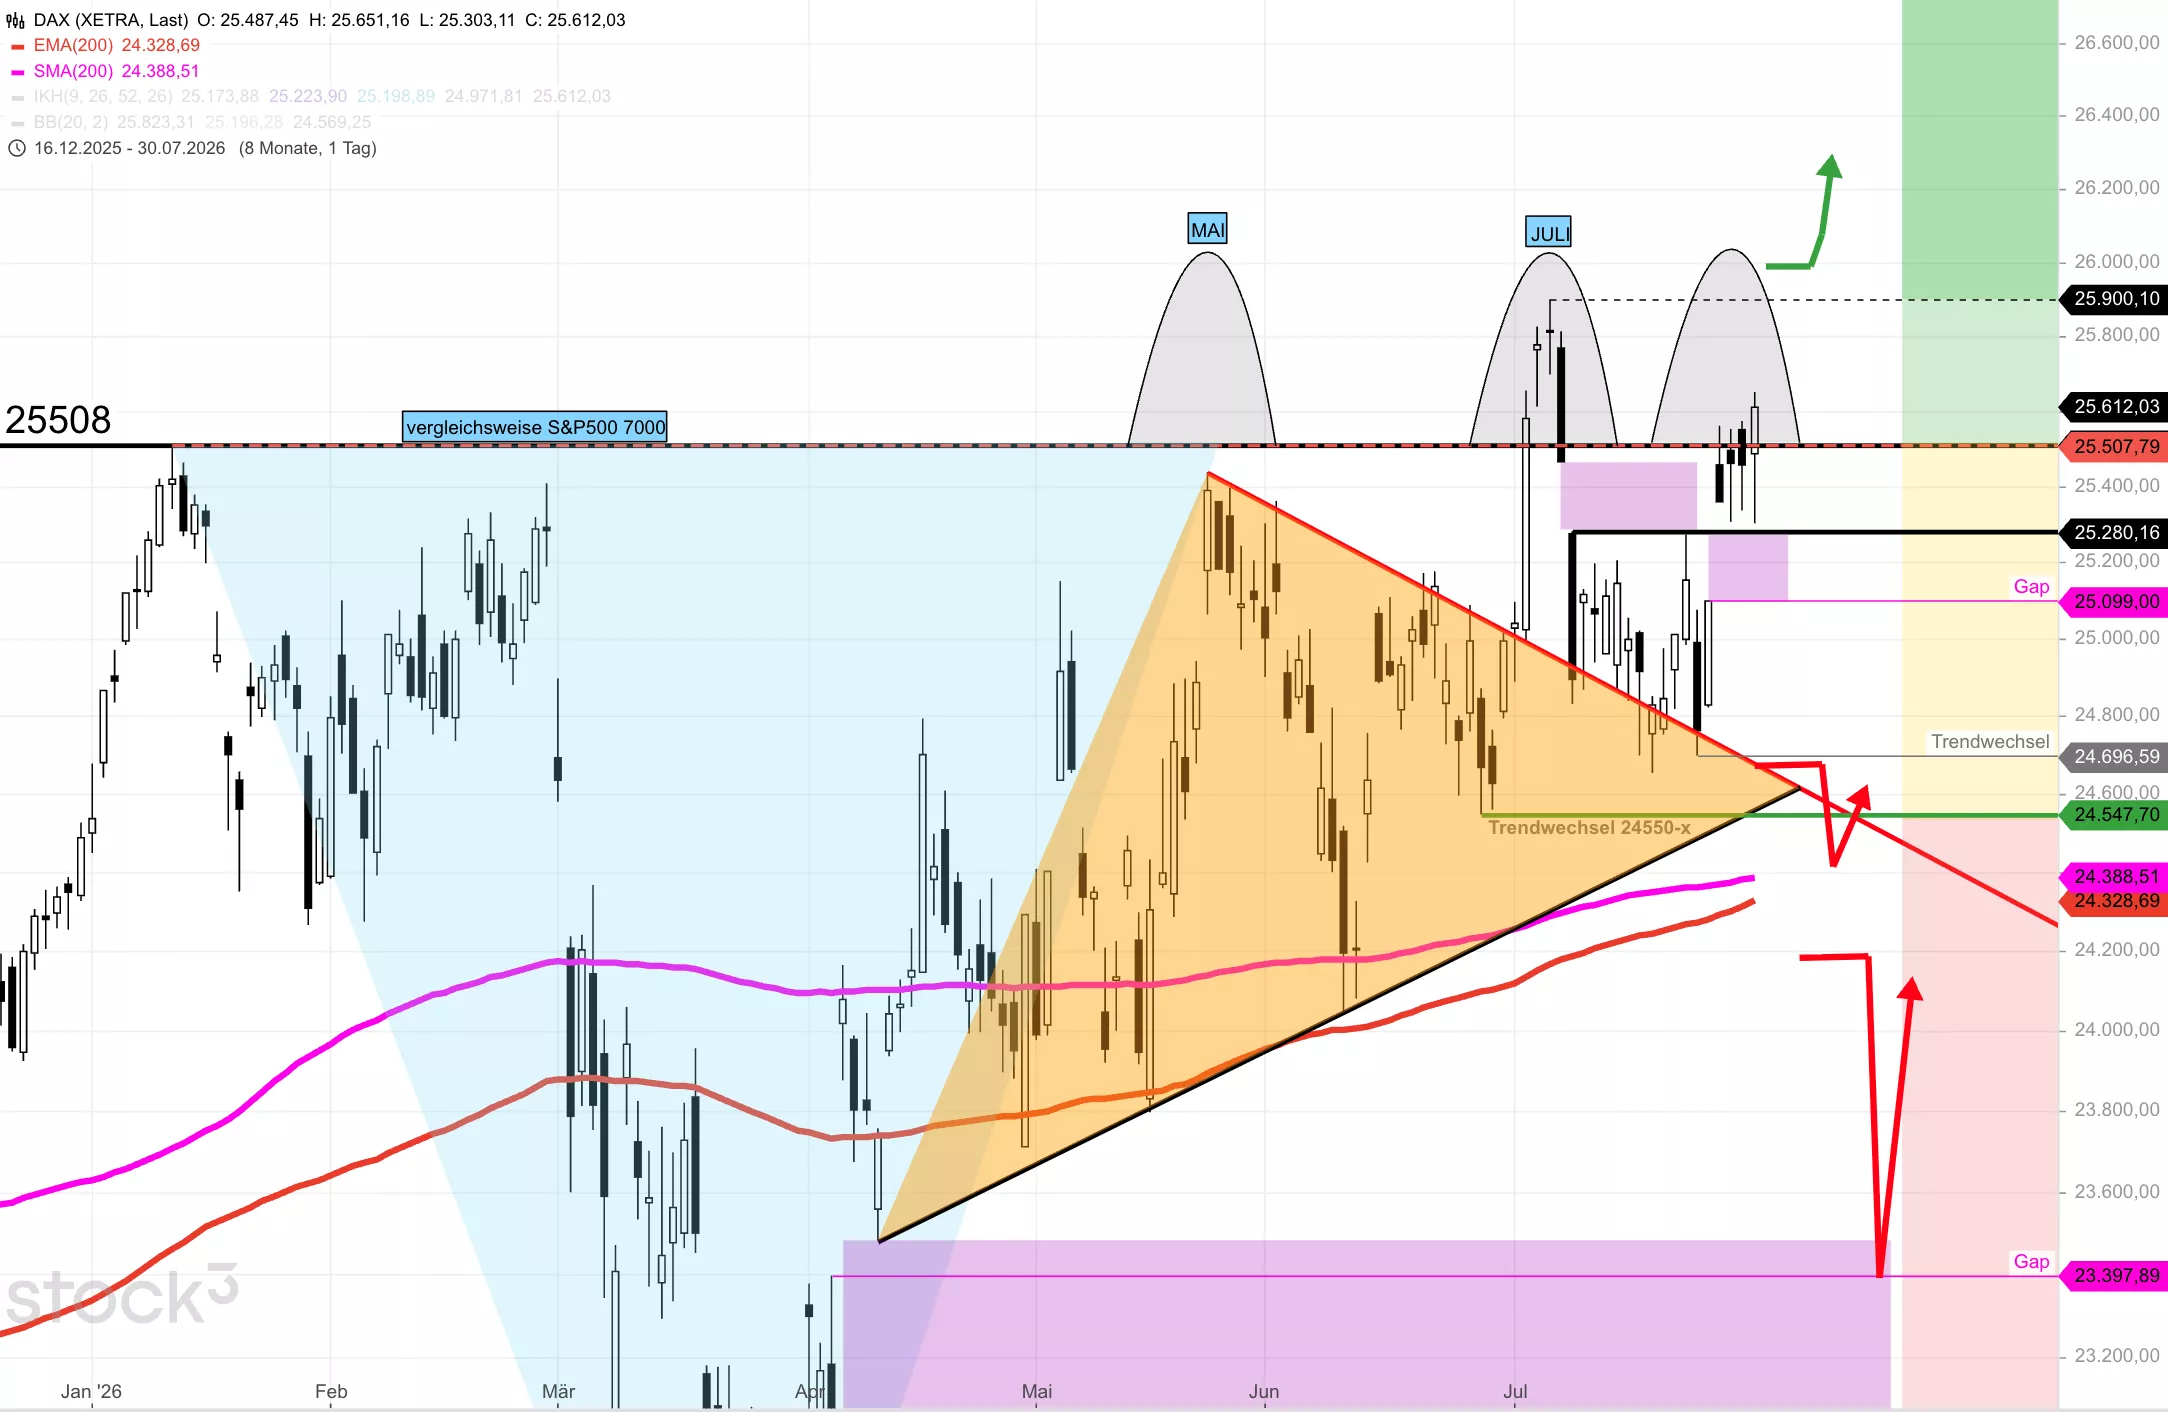This screenshot has width=2168, height=1412.
Task: Click the gray 24.696,59 price tag
Action: tap(2114, 756)
